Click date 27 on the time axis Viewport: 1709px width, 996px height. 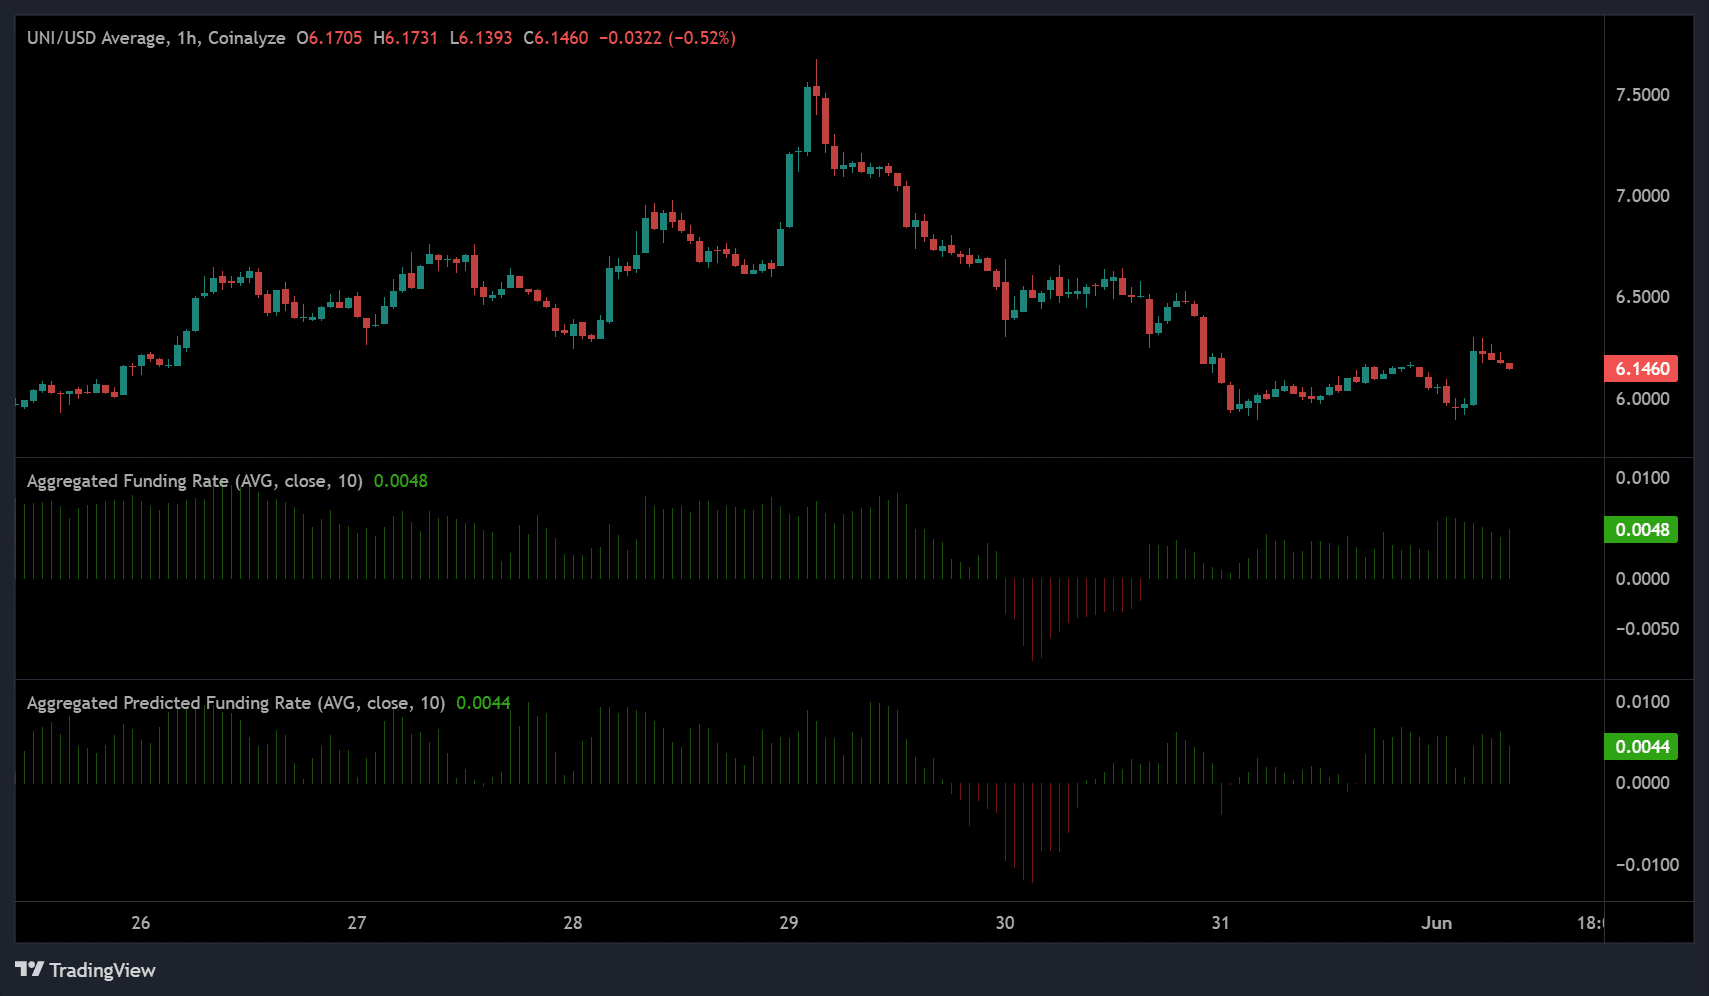[x=357, y=923]
